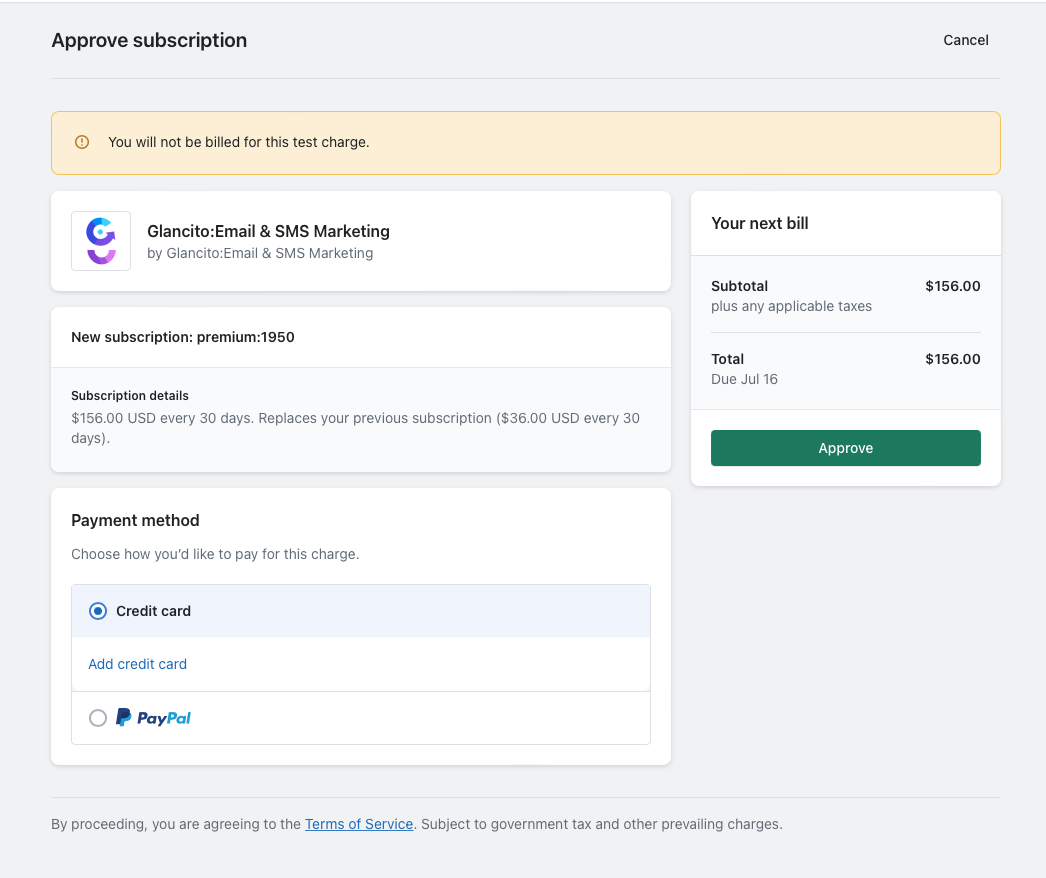Image resolution: width=1046 pixels, height=878 pixels.
Task: Click the Subtotal label
Action: 739,286
